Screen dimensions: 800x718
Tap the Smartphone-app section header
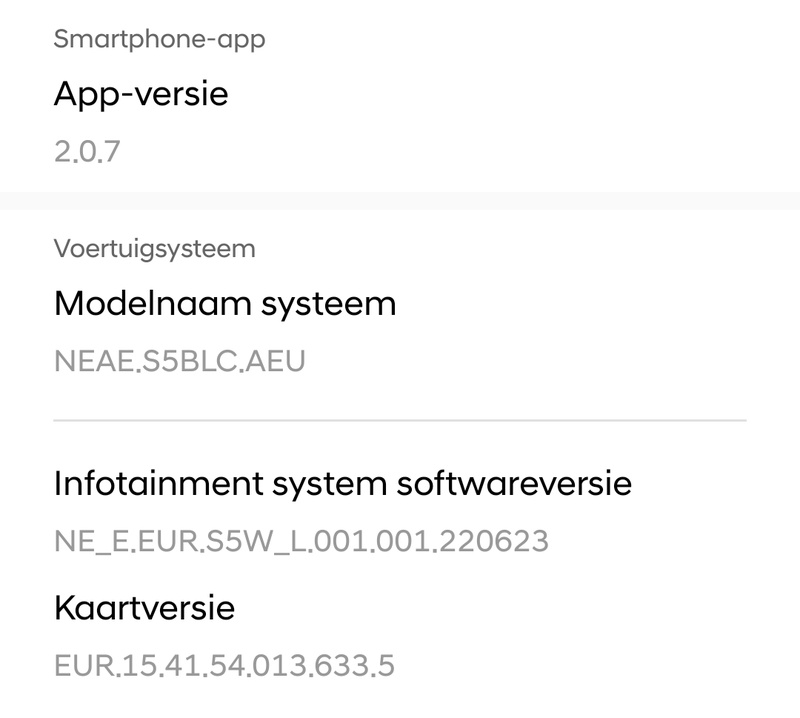click(x=158, y=40)
